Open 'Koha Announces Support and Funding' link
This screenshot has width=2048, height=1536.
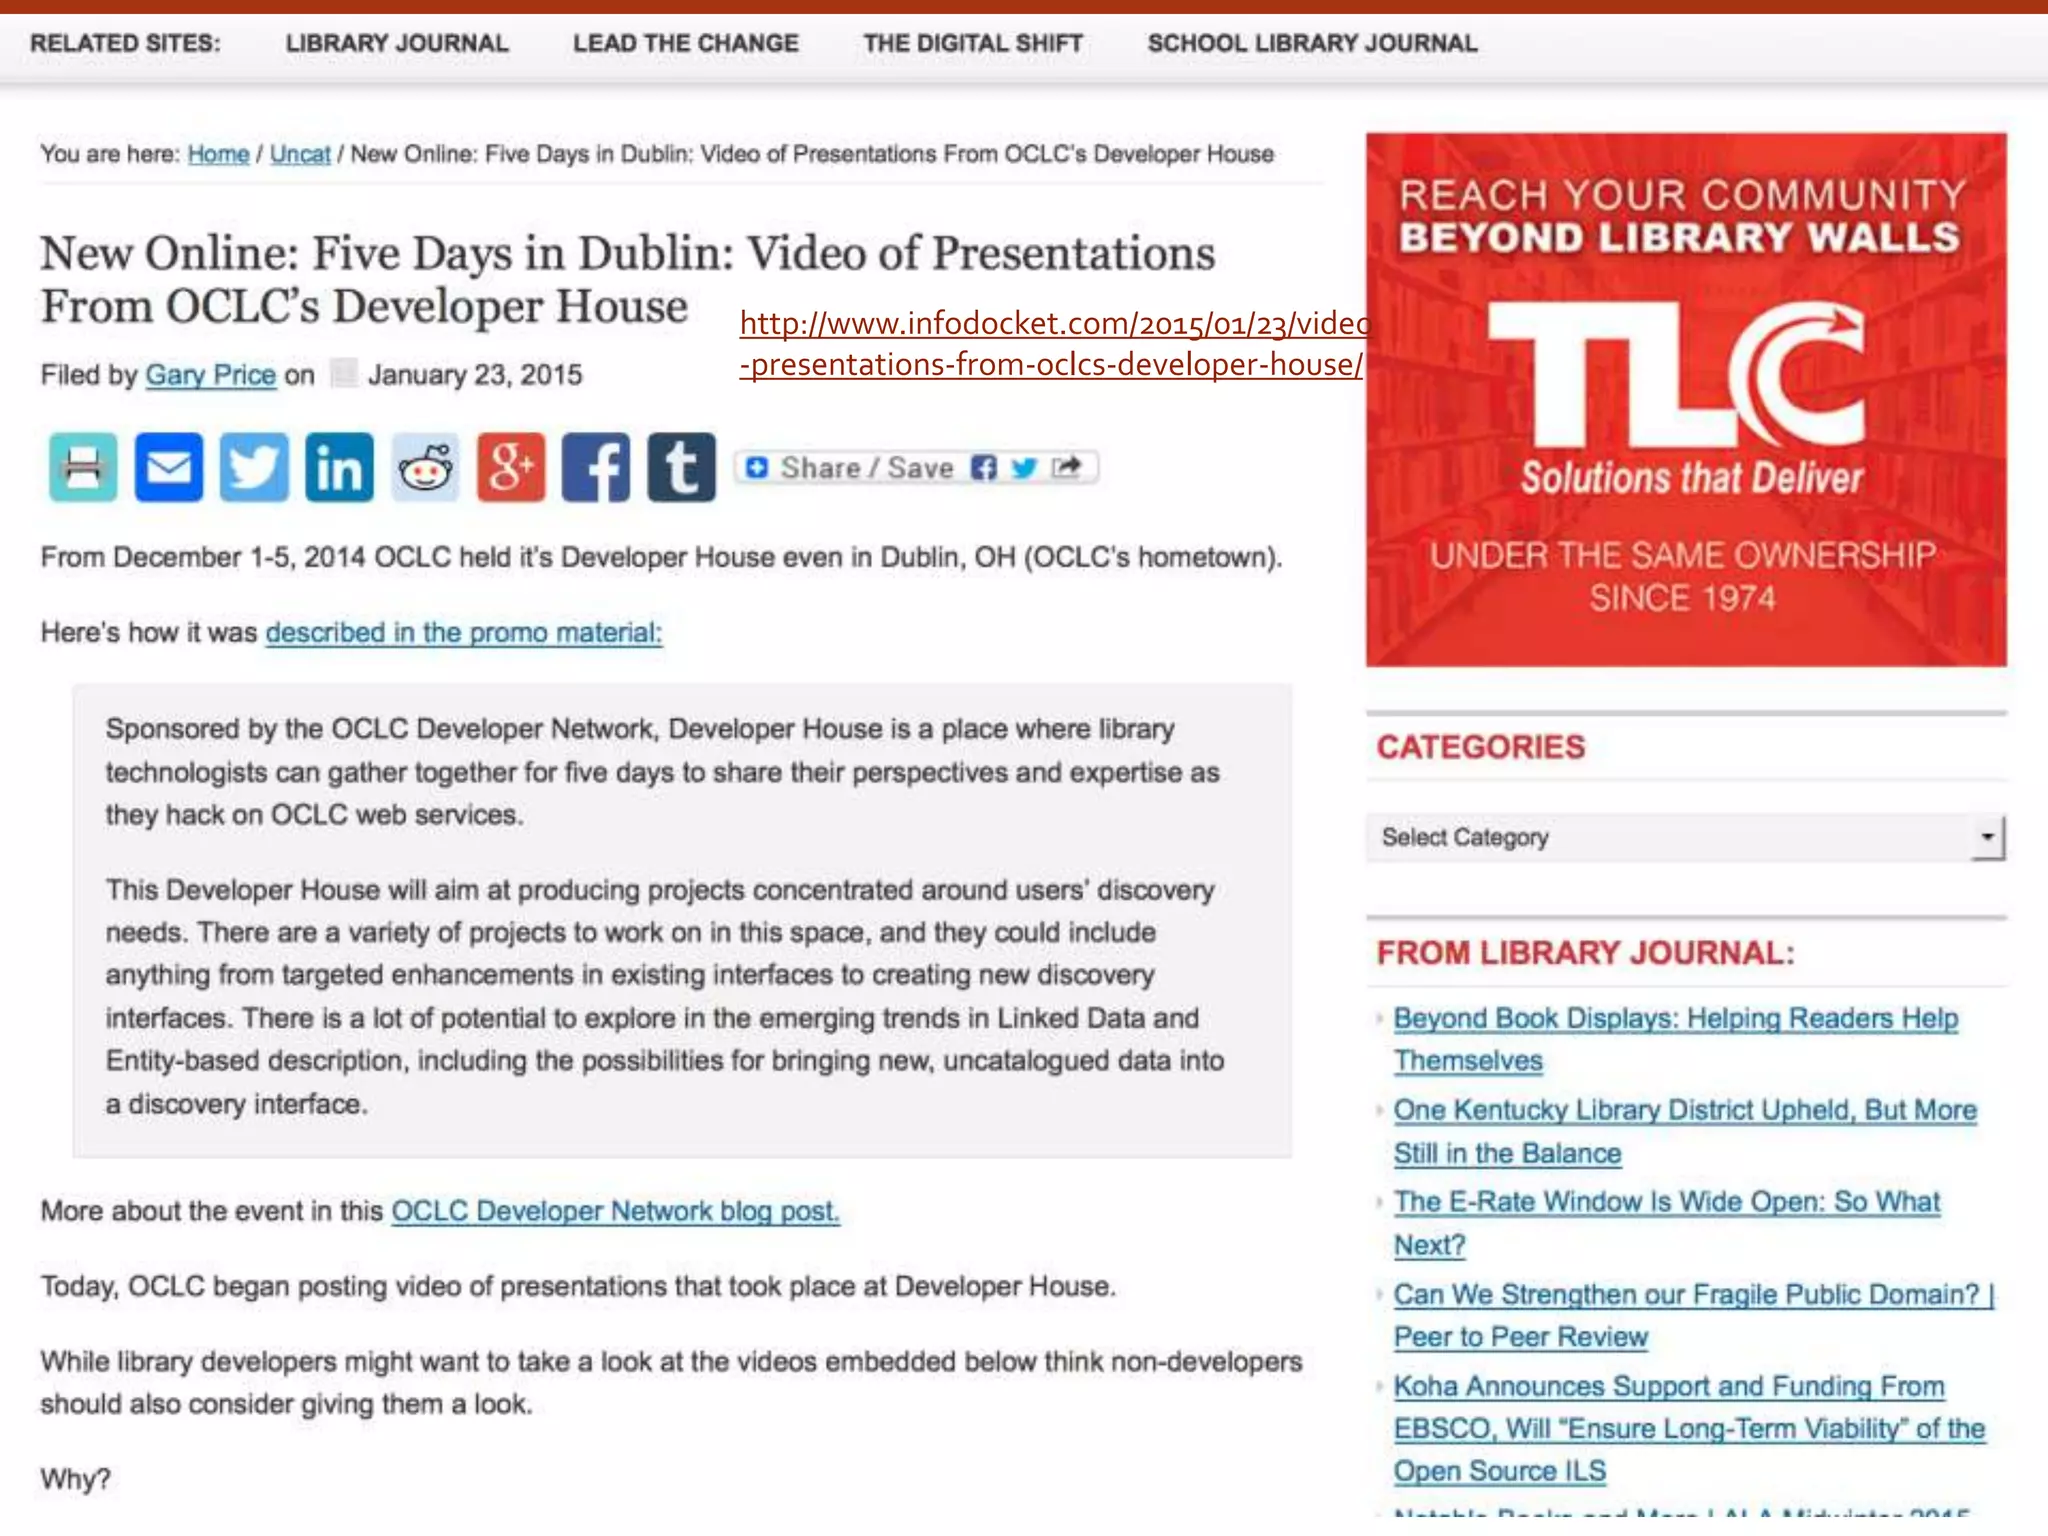tap(1689, 1428)
